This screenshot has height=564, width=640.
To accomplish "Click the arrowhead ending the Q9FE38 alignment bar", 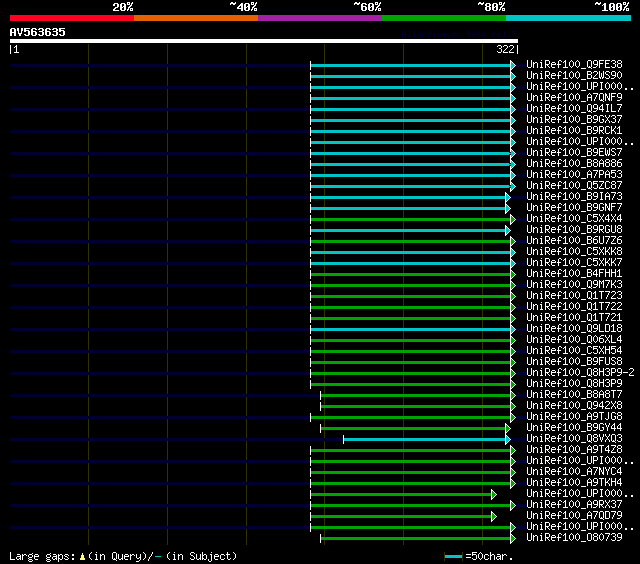I will click(513, 64).
